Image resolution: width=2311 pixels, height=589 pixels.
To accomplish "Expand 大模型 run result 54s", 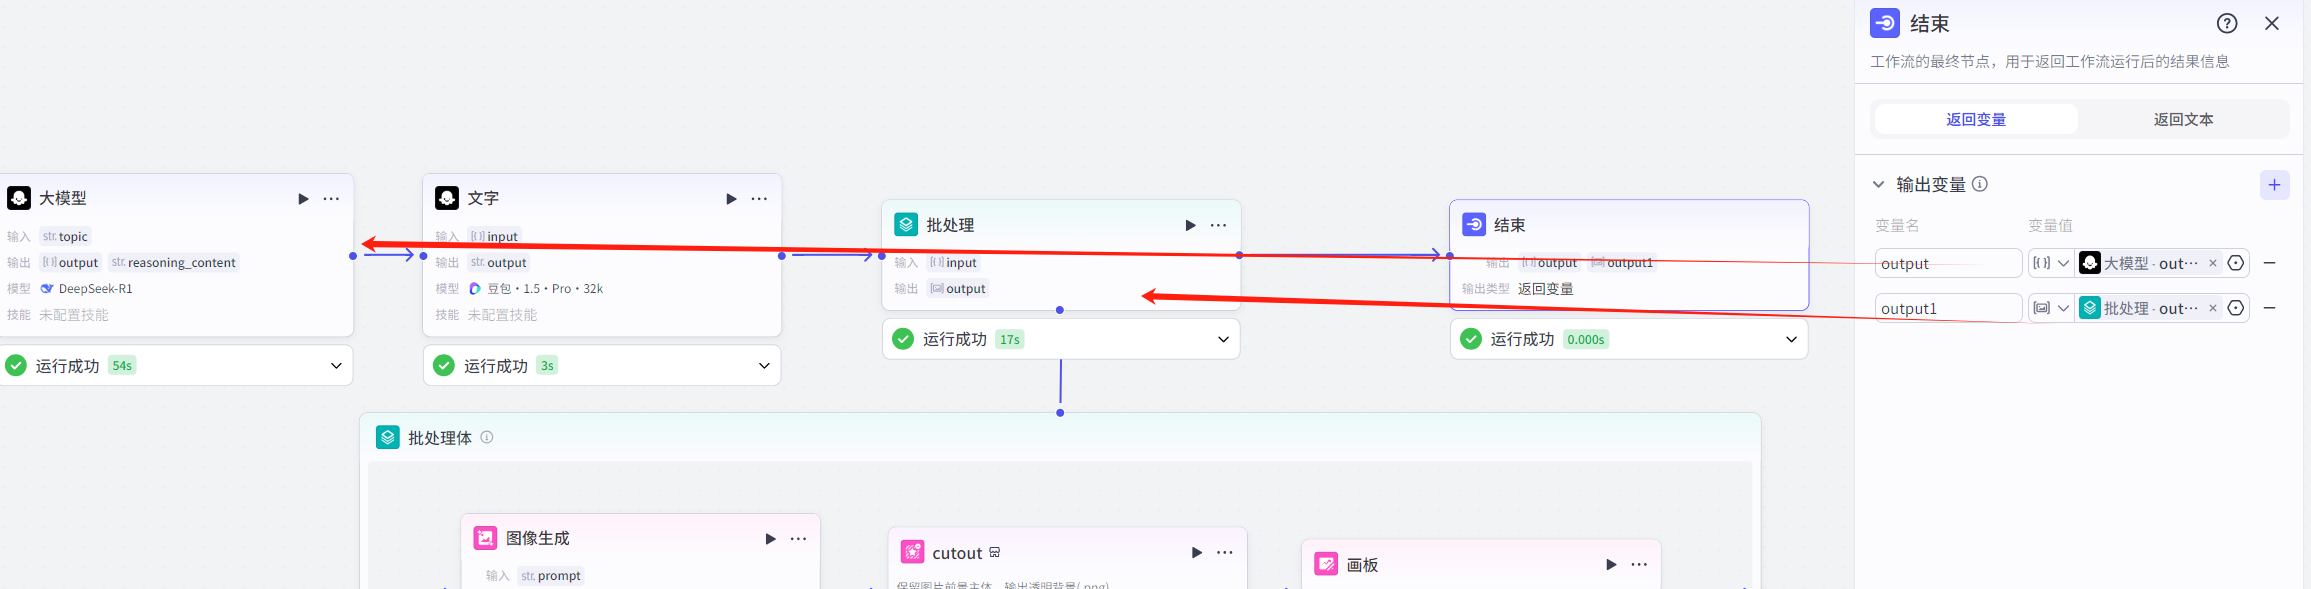I will [x=336, y=366].
